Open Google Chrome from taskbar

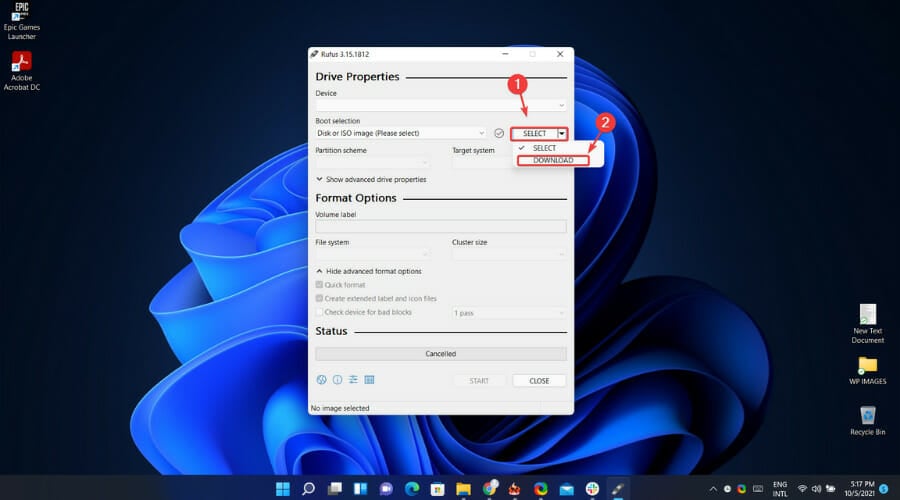click(489, 489)
